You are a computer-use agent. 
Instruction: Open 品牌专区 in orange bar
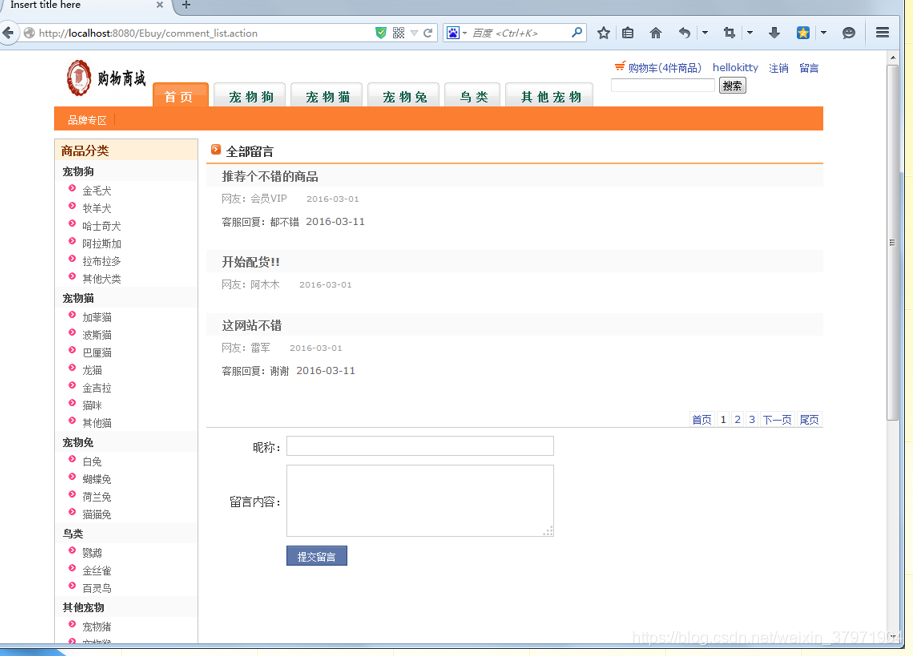pos(87,120)
